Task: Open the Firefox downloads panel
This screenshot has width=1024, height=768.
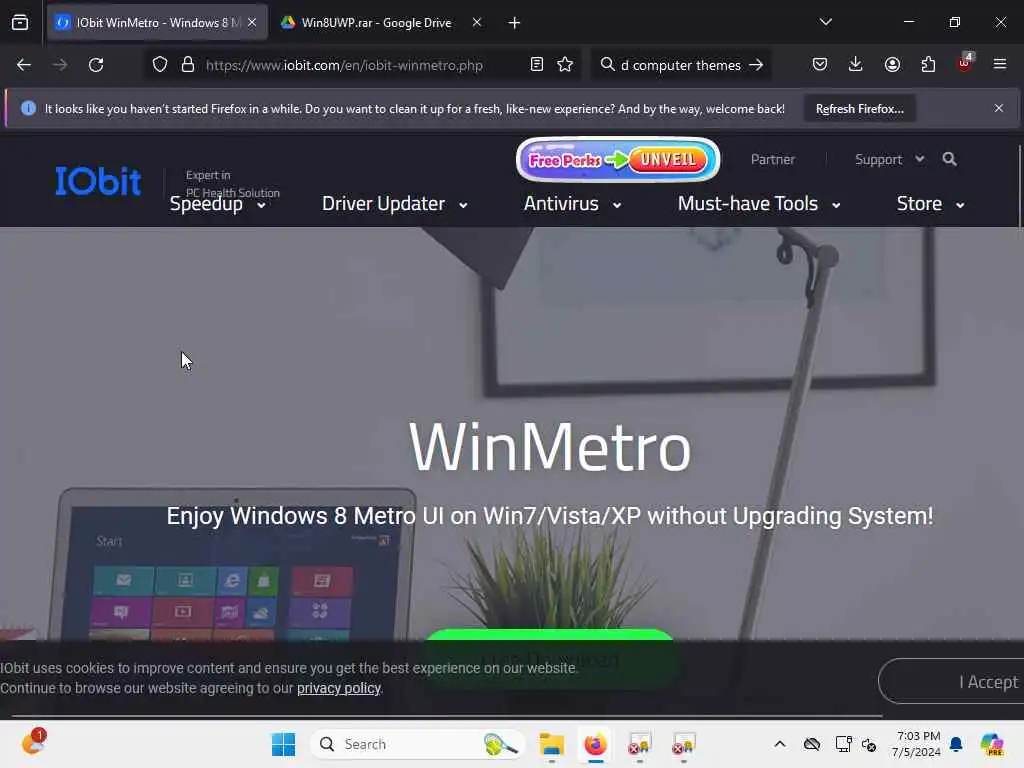Action: point(856,64)
